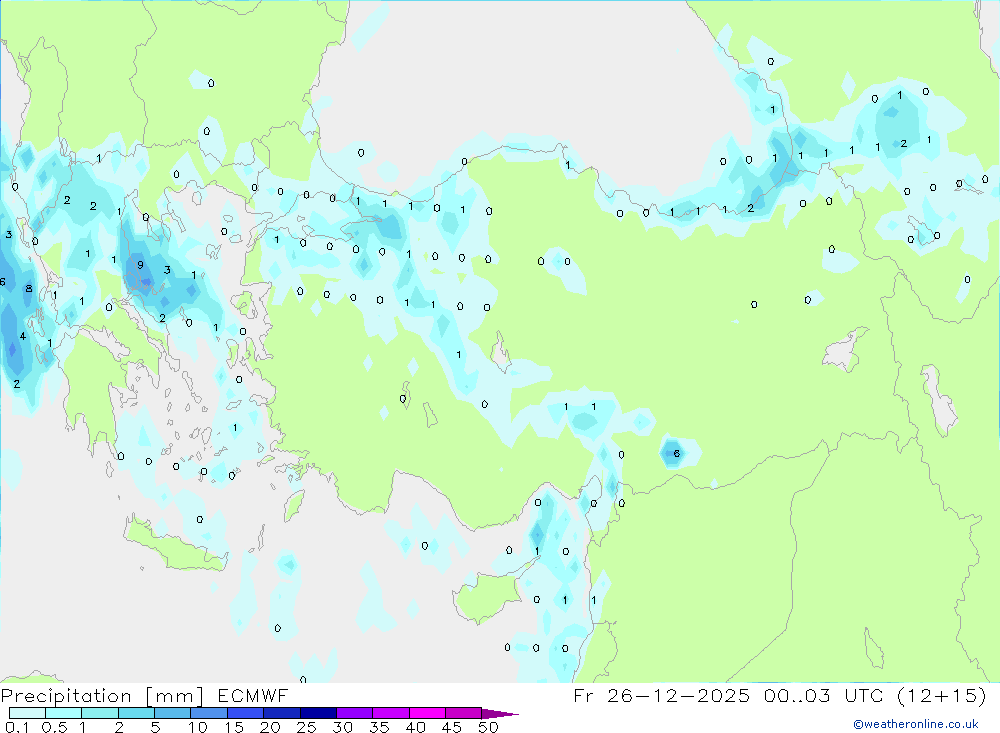Image resolution: width=1000 pixels, height=733 pixels.
Task: Click the '4' precipitation value on the map
Action: point(23,336)
